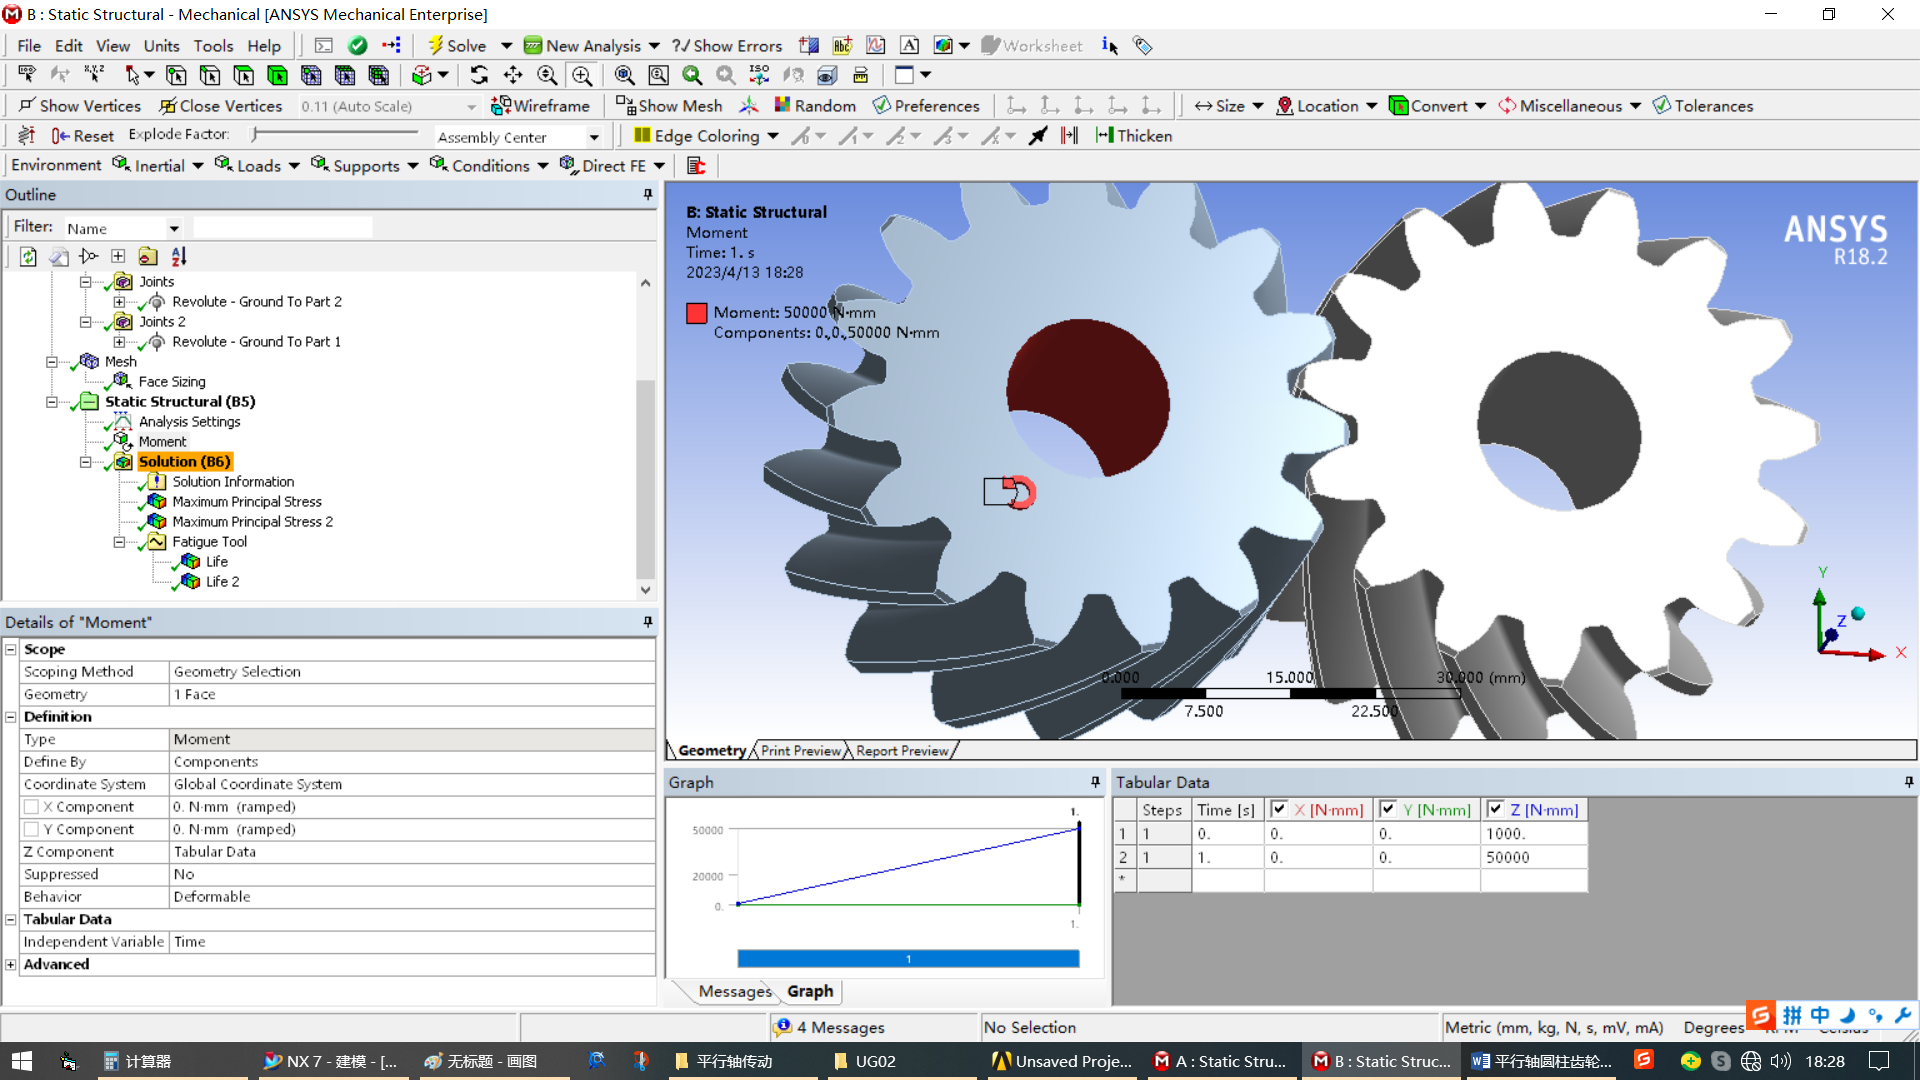Click the blue step bar under graph
The height and width of the screenshot is (1080, 1920).
coord(908,958)
